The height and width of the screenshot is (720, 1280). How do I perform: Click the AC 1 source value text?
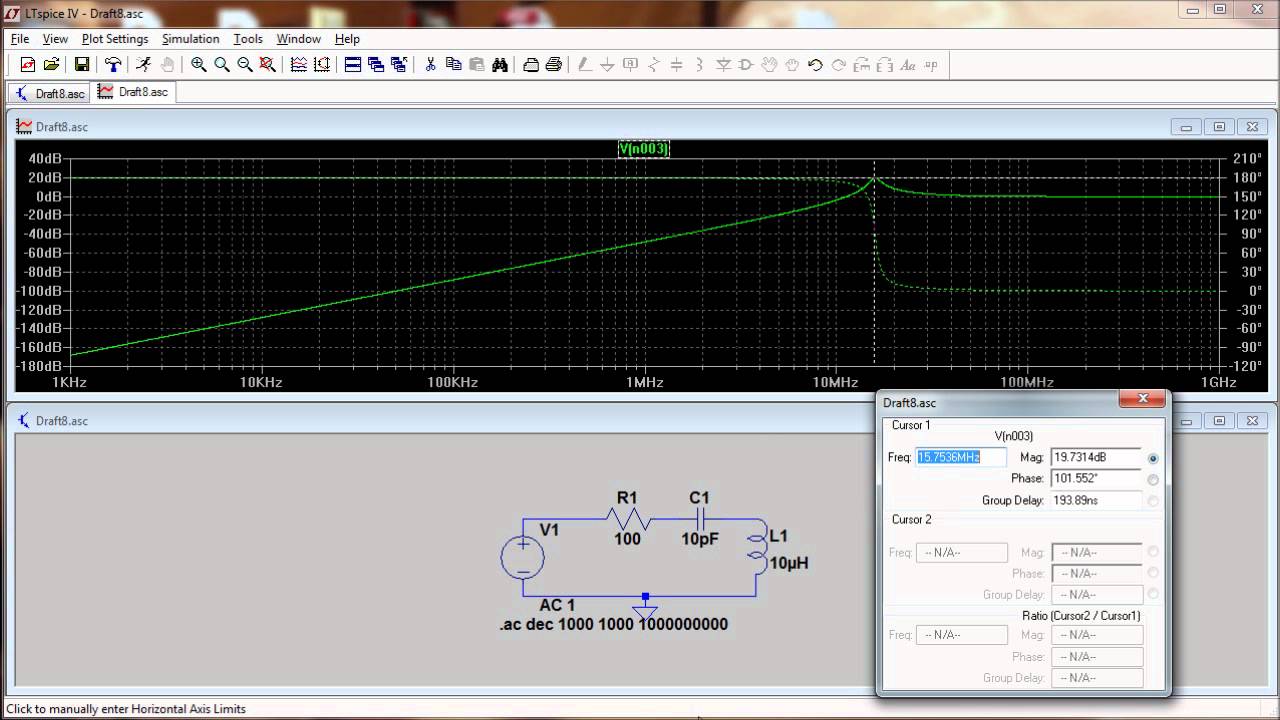pos(557,605)
